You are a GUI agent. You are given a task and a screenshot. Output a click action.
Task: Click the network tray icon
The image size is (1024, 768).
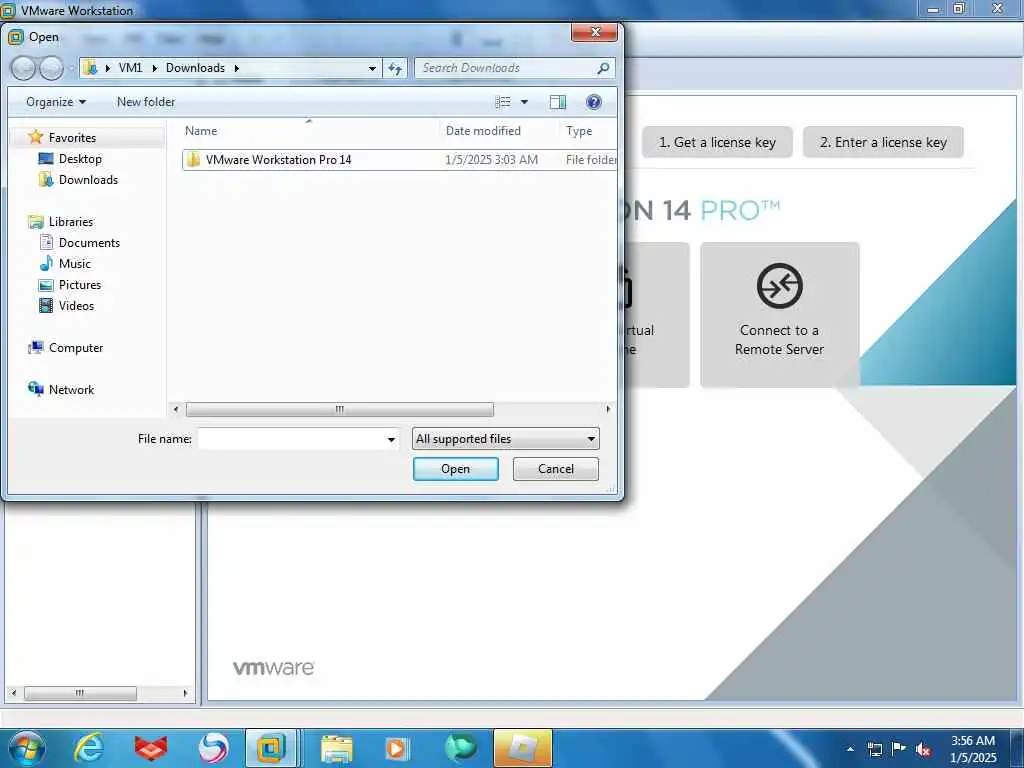pyautogui.click(x=874, y=749)
